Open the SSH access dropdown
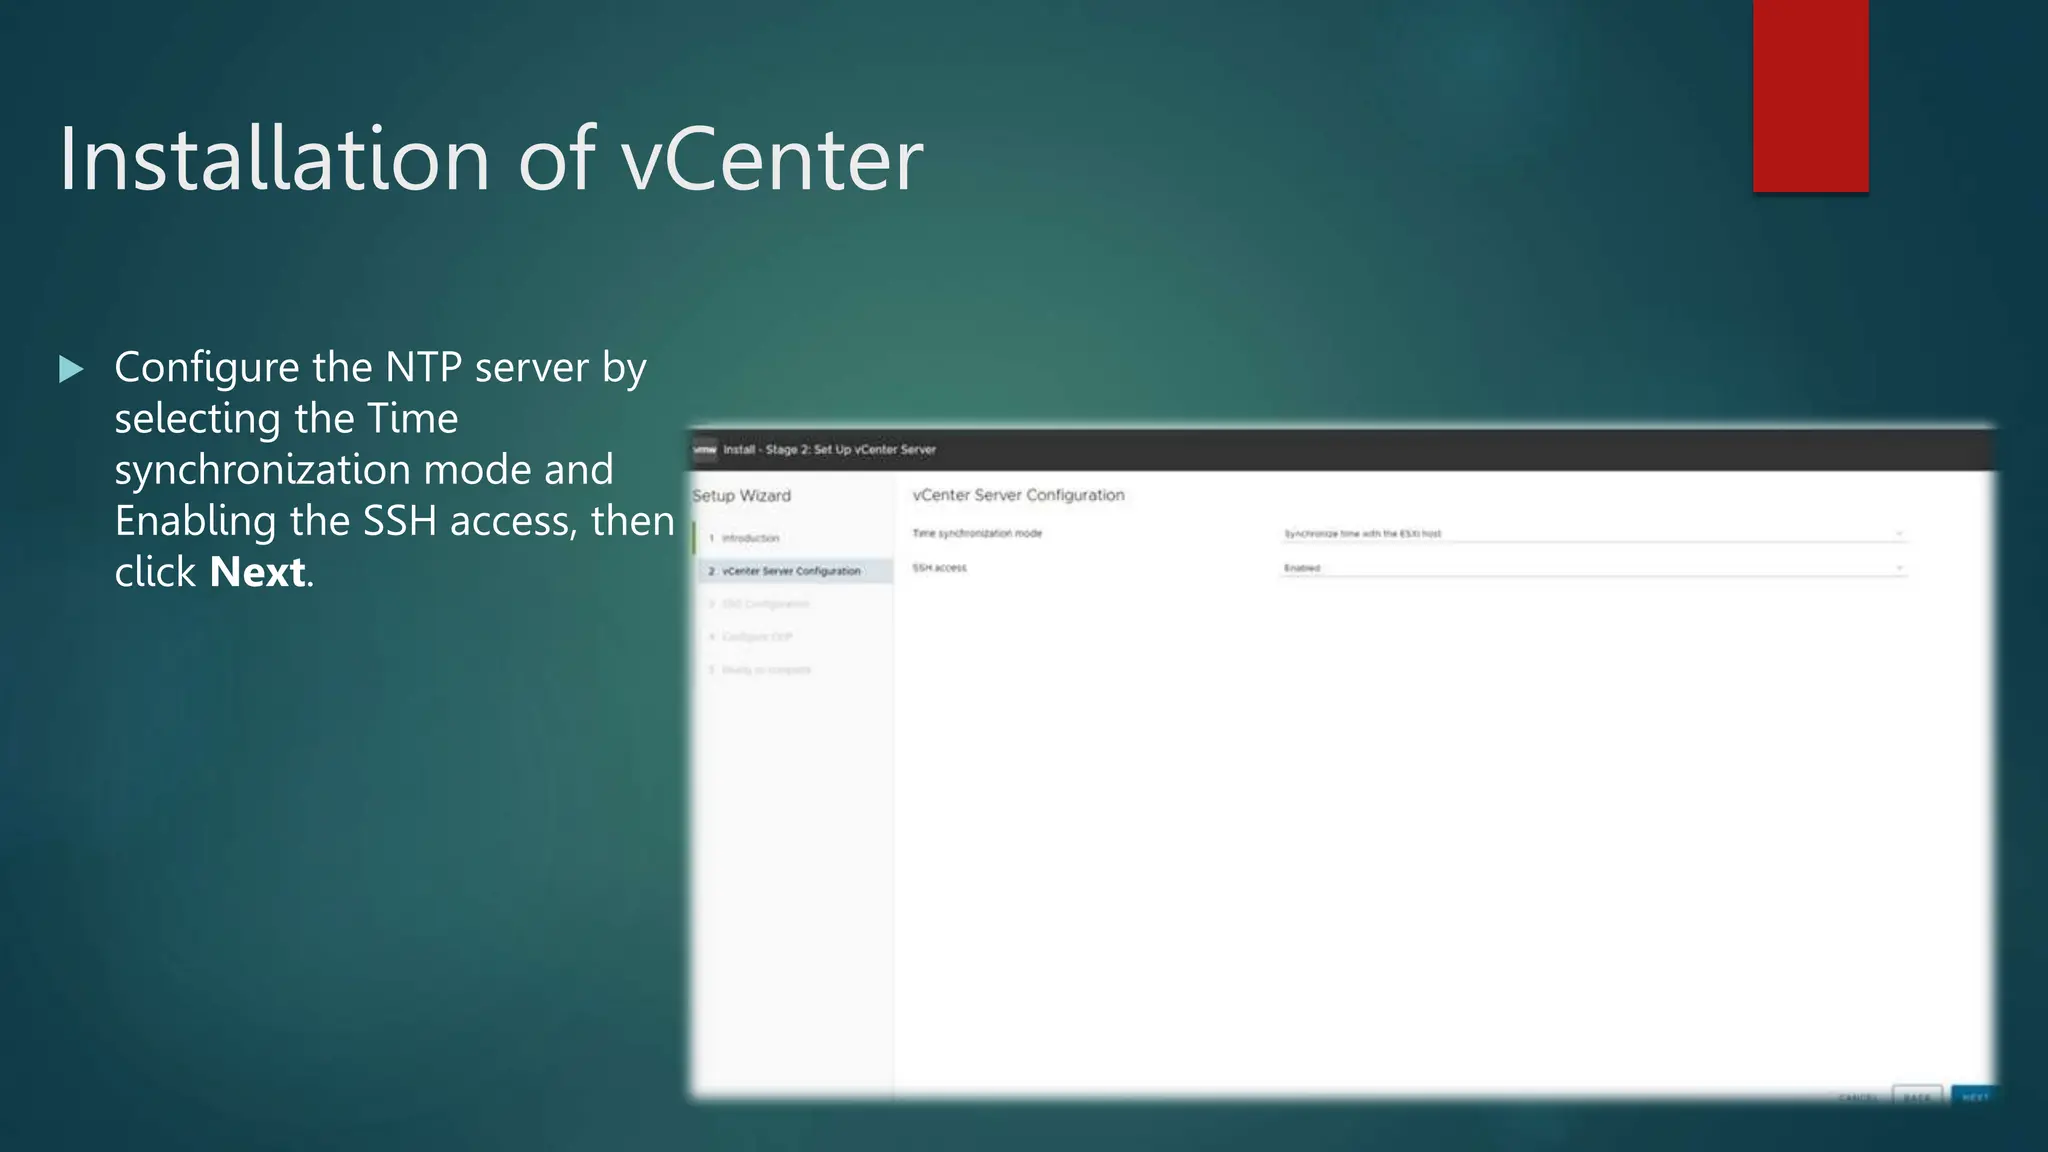The width and height of the screenshot is (2048, 1152). (x=1593, y=568)
